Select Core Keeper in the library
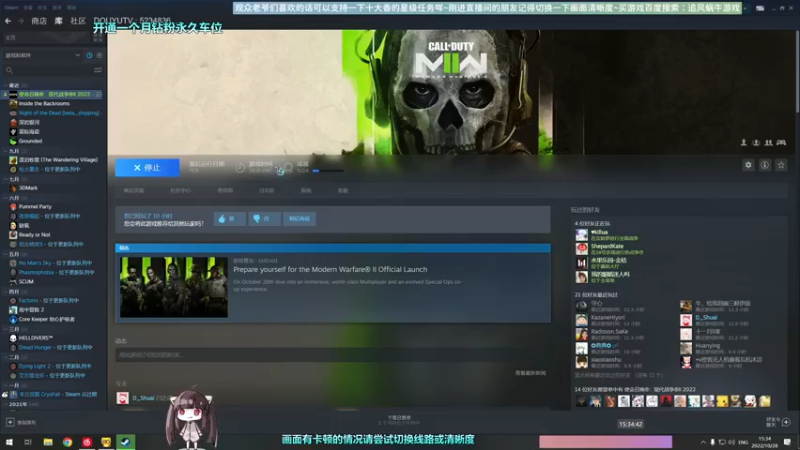Image resolution: width=800 pixels, height=450 pixels. [x=46, y=319]
